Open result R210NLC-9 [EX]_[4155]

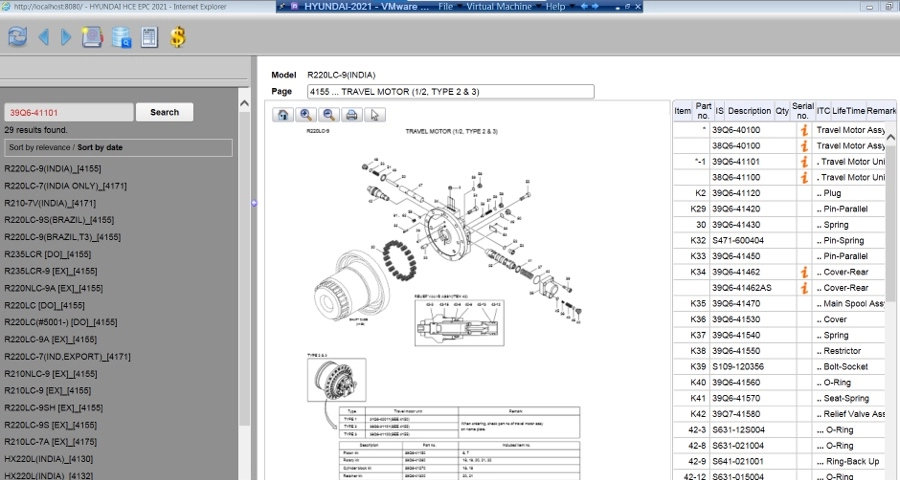click(51, 374)
